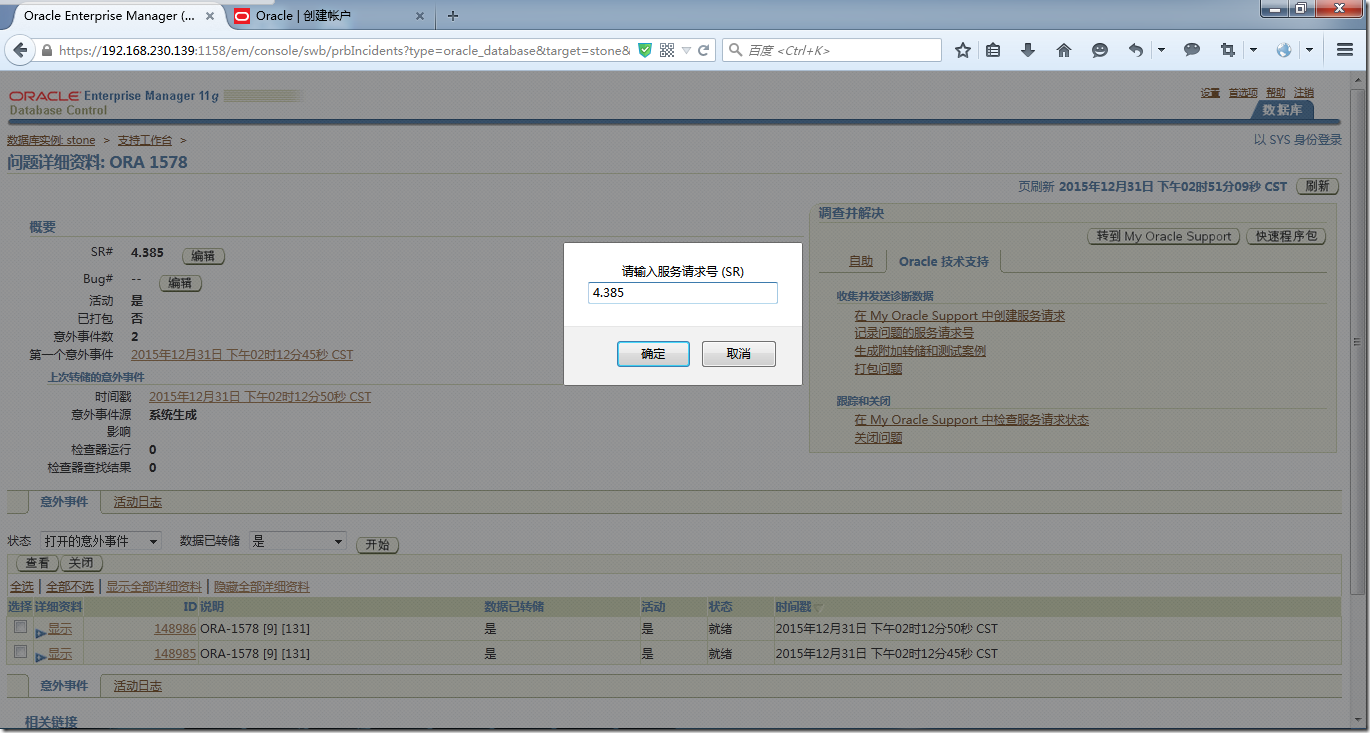
Task: Click the padlock site security icon
Action: click(x=46, y=50)
